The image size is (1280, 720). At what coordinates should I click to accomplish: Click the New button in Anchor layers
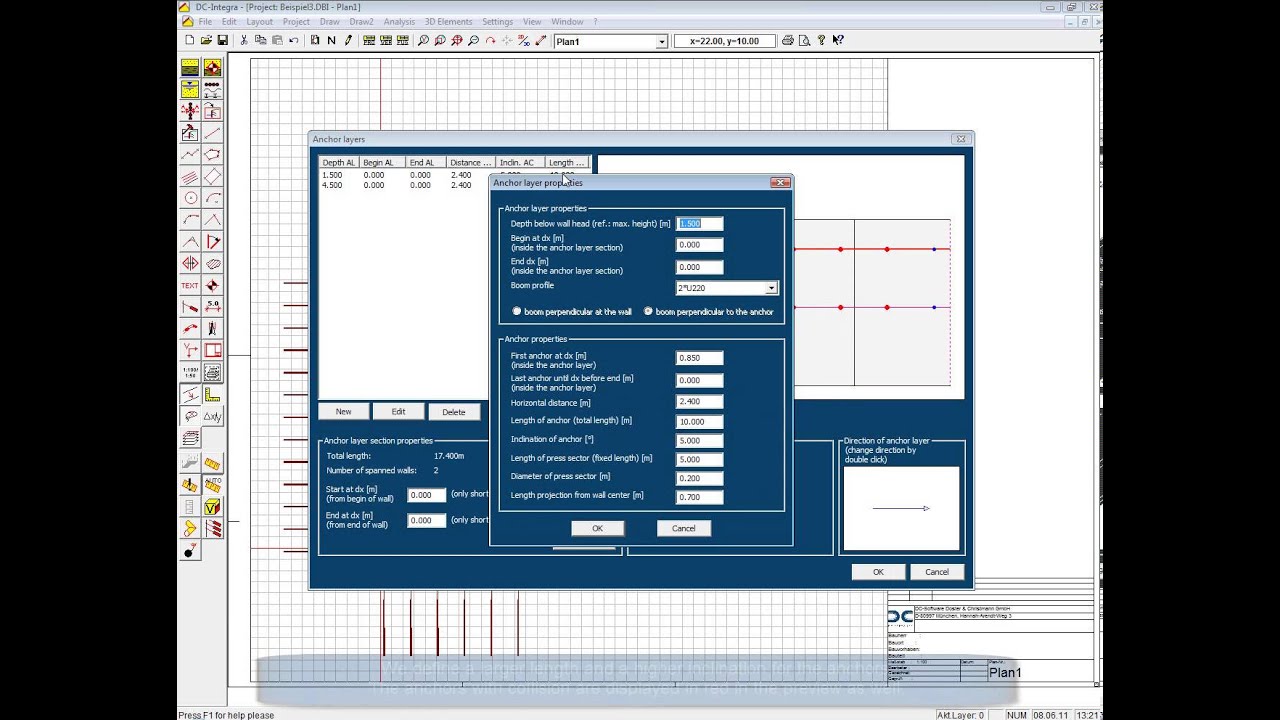point(343,412)
